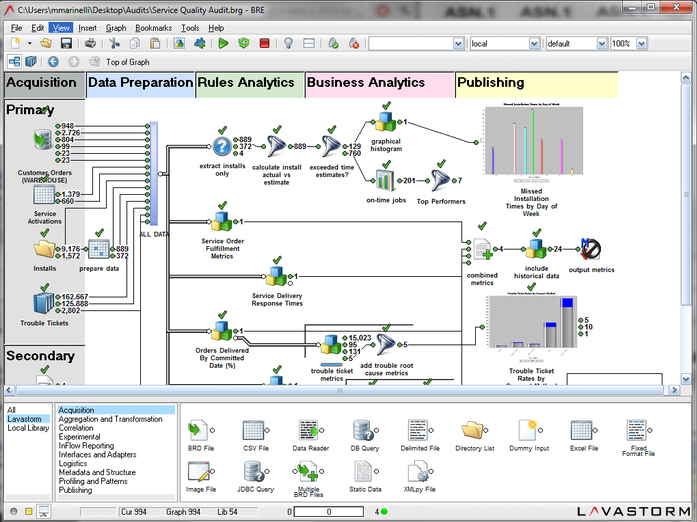The height and width of the screenshot is (522, 697).
Task: Click the Save floppy disk icon
Action: (x=66, y=43)
